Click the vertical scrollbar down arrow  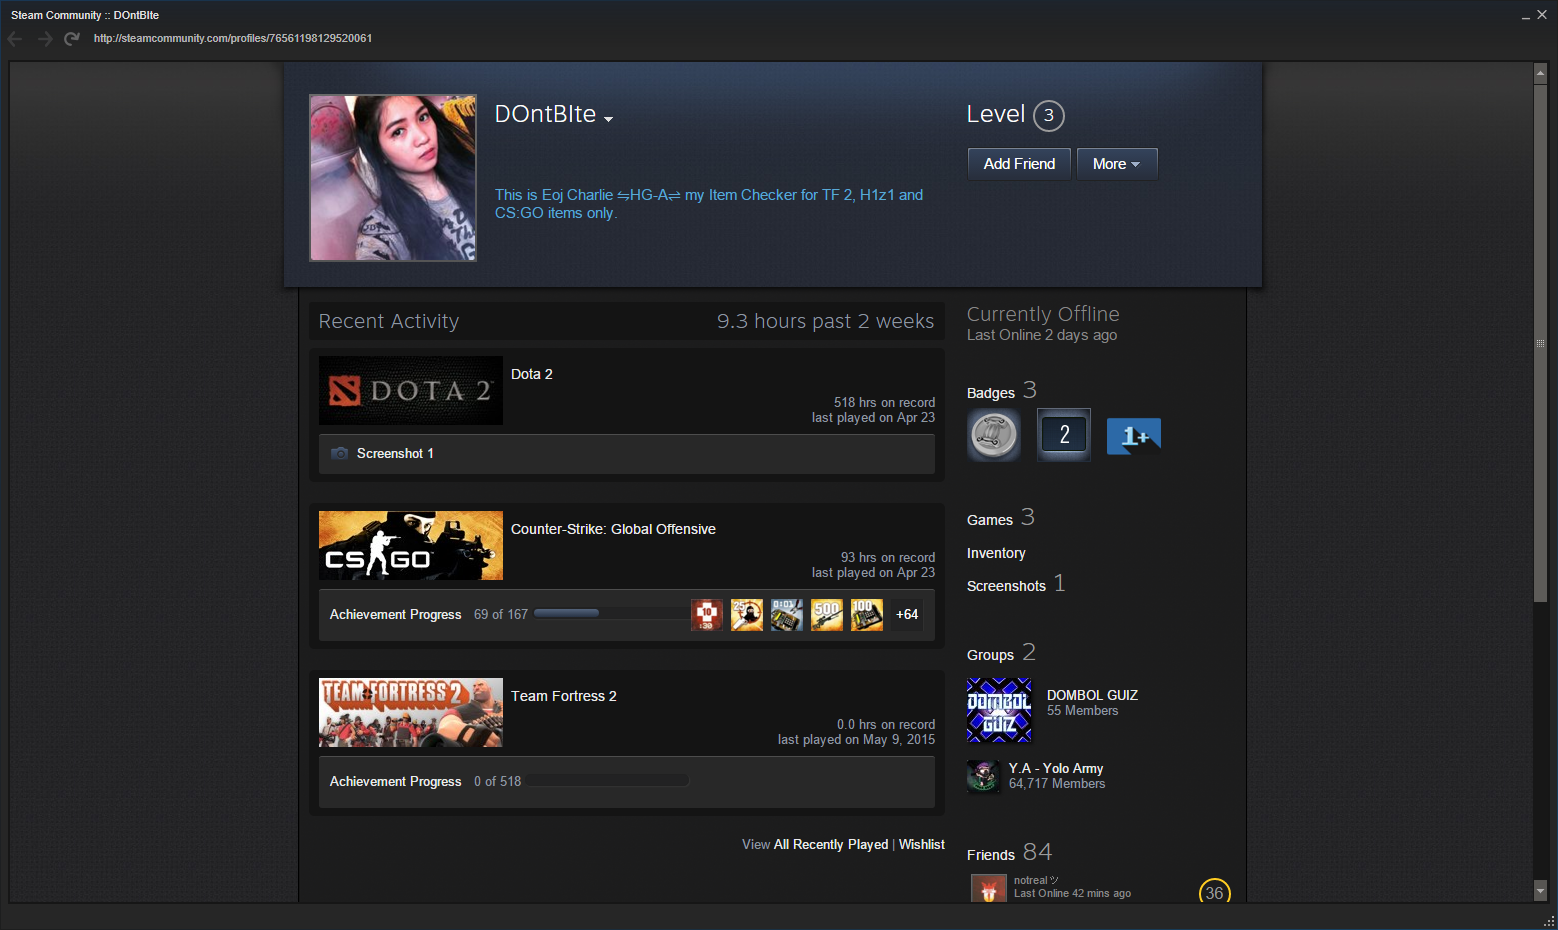(x=1540, y=890)
